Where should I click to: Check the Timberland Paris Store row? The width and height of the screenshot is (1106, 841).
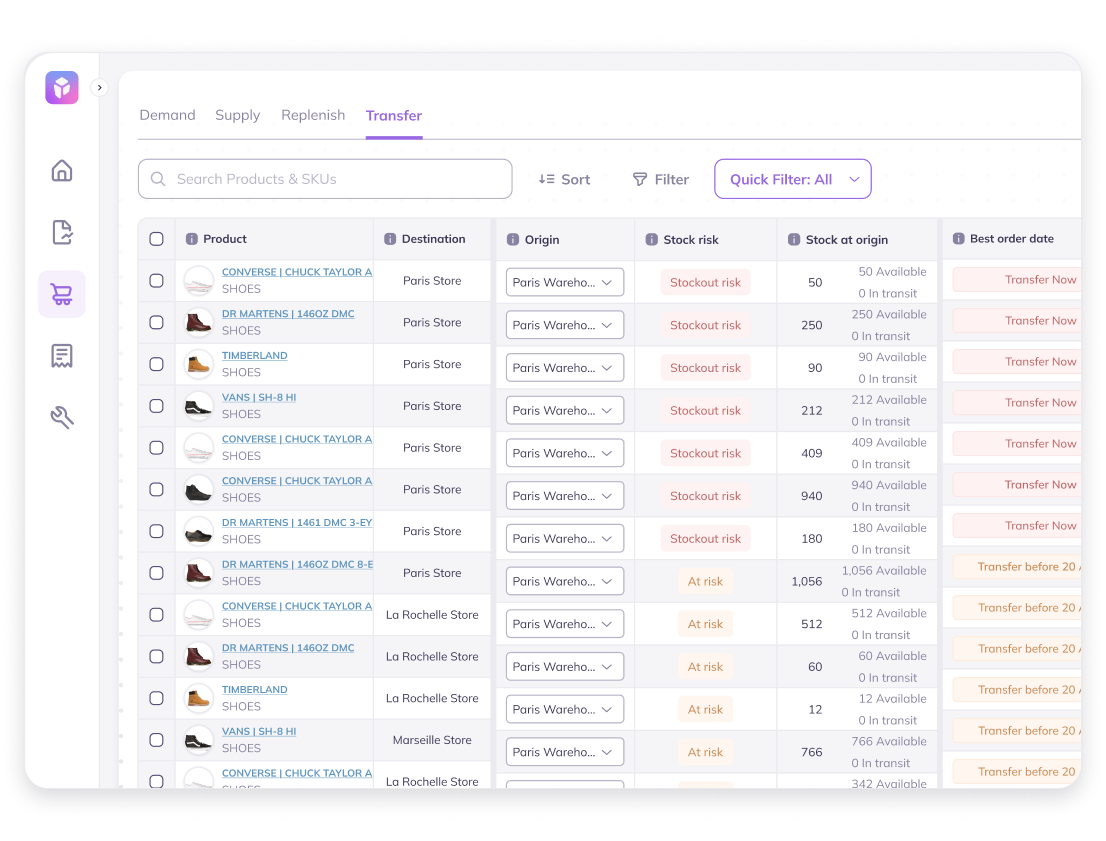click(x=157, y=364)
